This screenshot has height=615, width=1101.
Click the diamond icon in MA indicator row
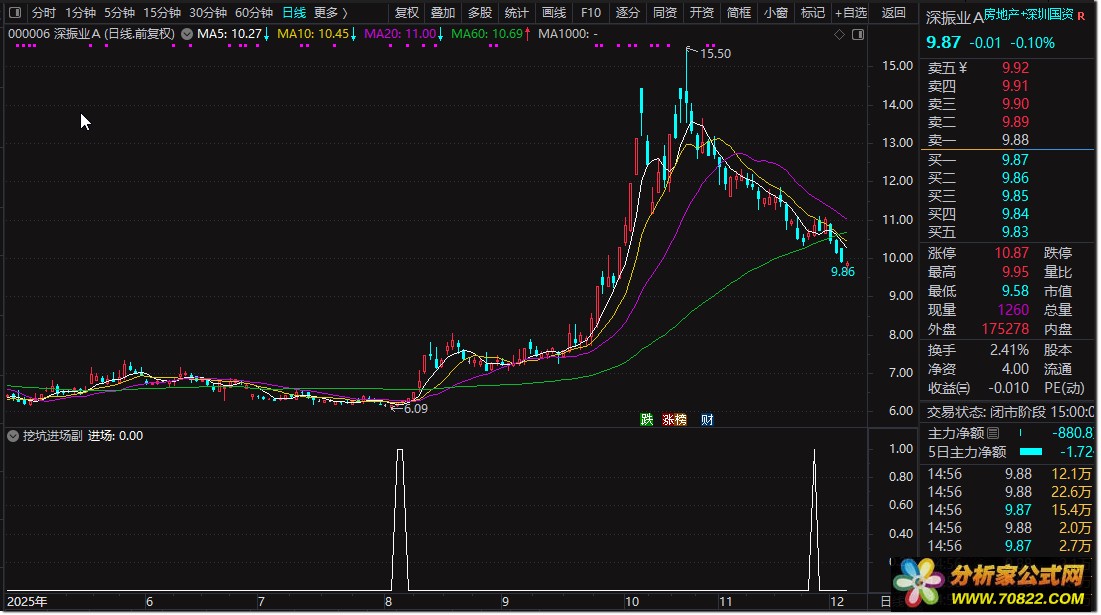point(839,34)
